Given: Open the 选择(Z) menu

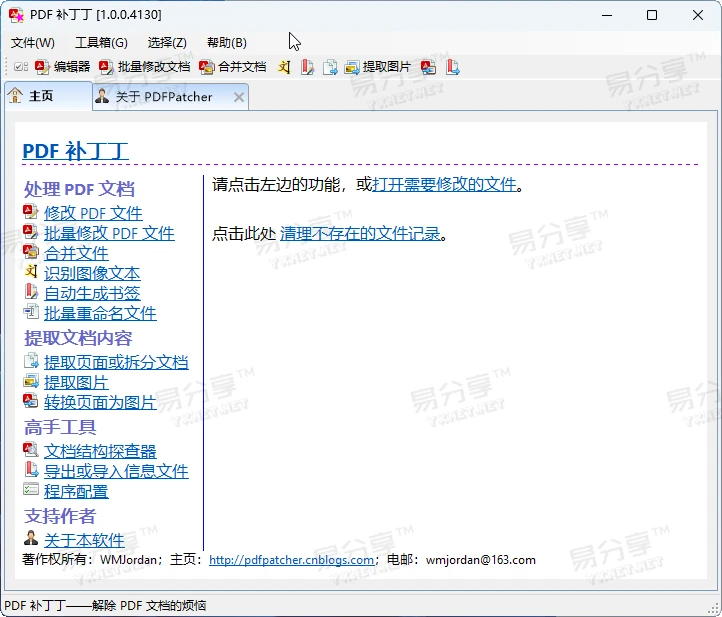Looking at the screenshot, I should 167,43.
